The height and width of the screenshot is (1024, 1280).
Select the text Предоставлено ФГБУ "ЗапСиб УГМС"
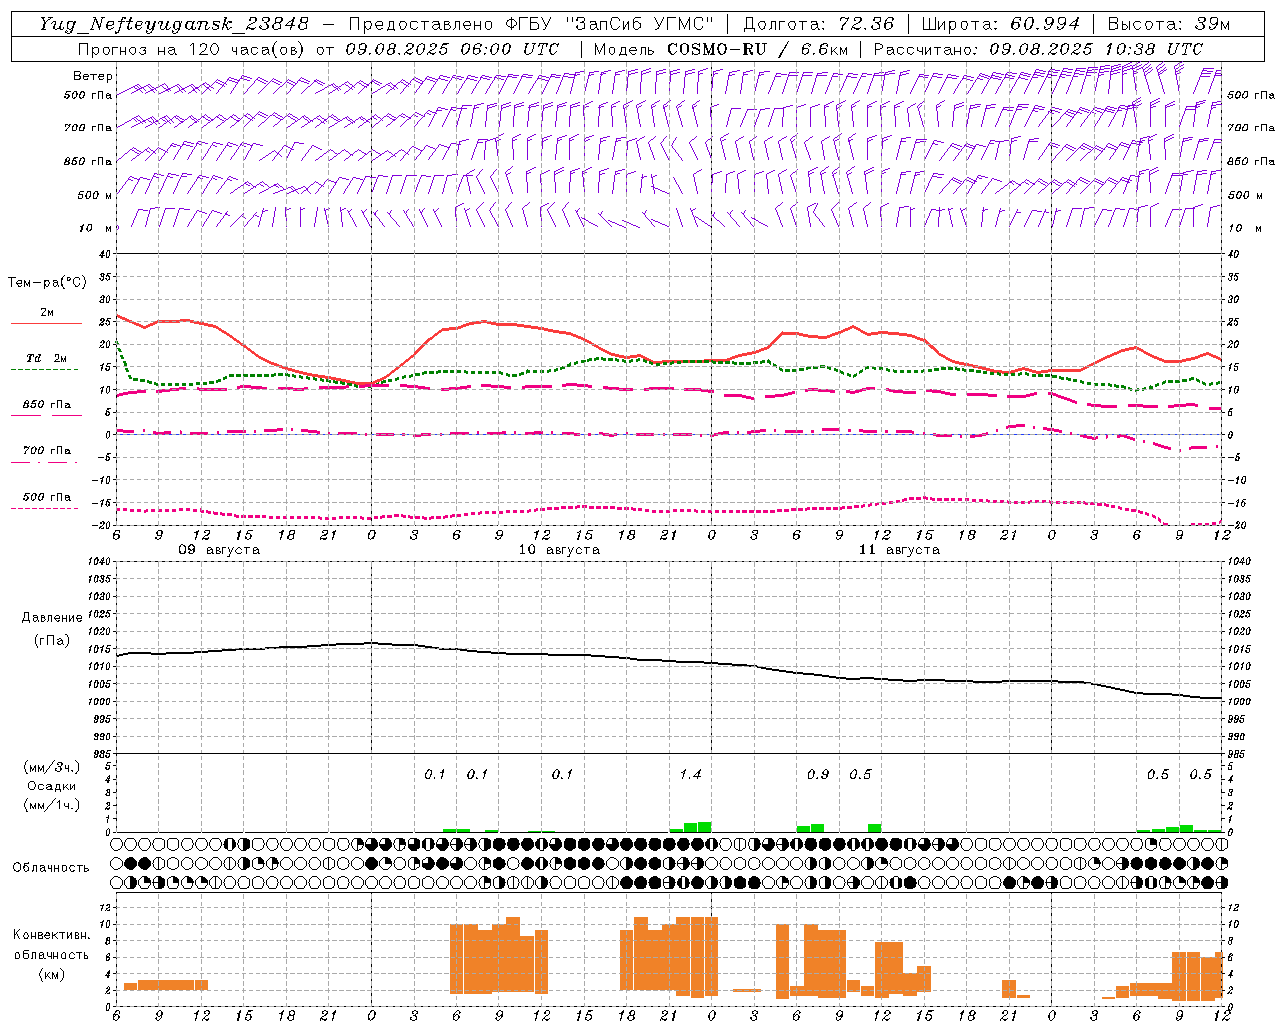pyautogui.click(x=531, y=24)
